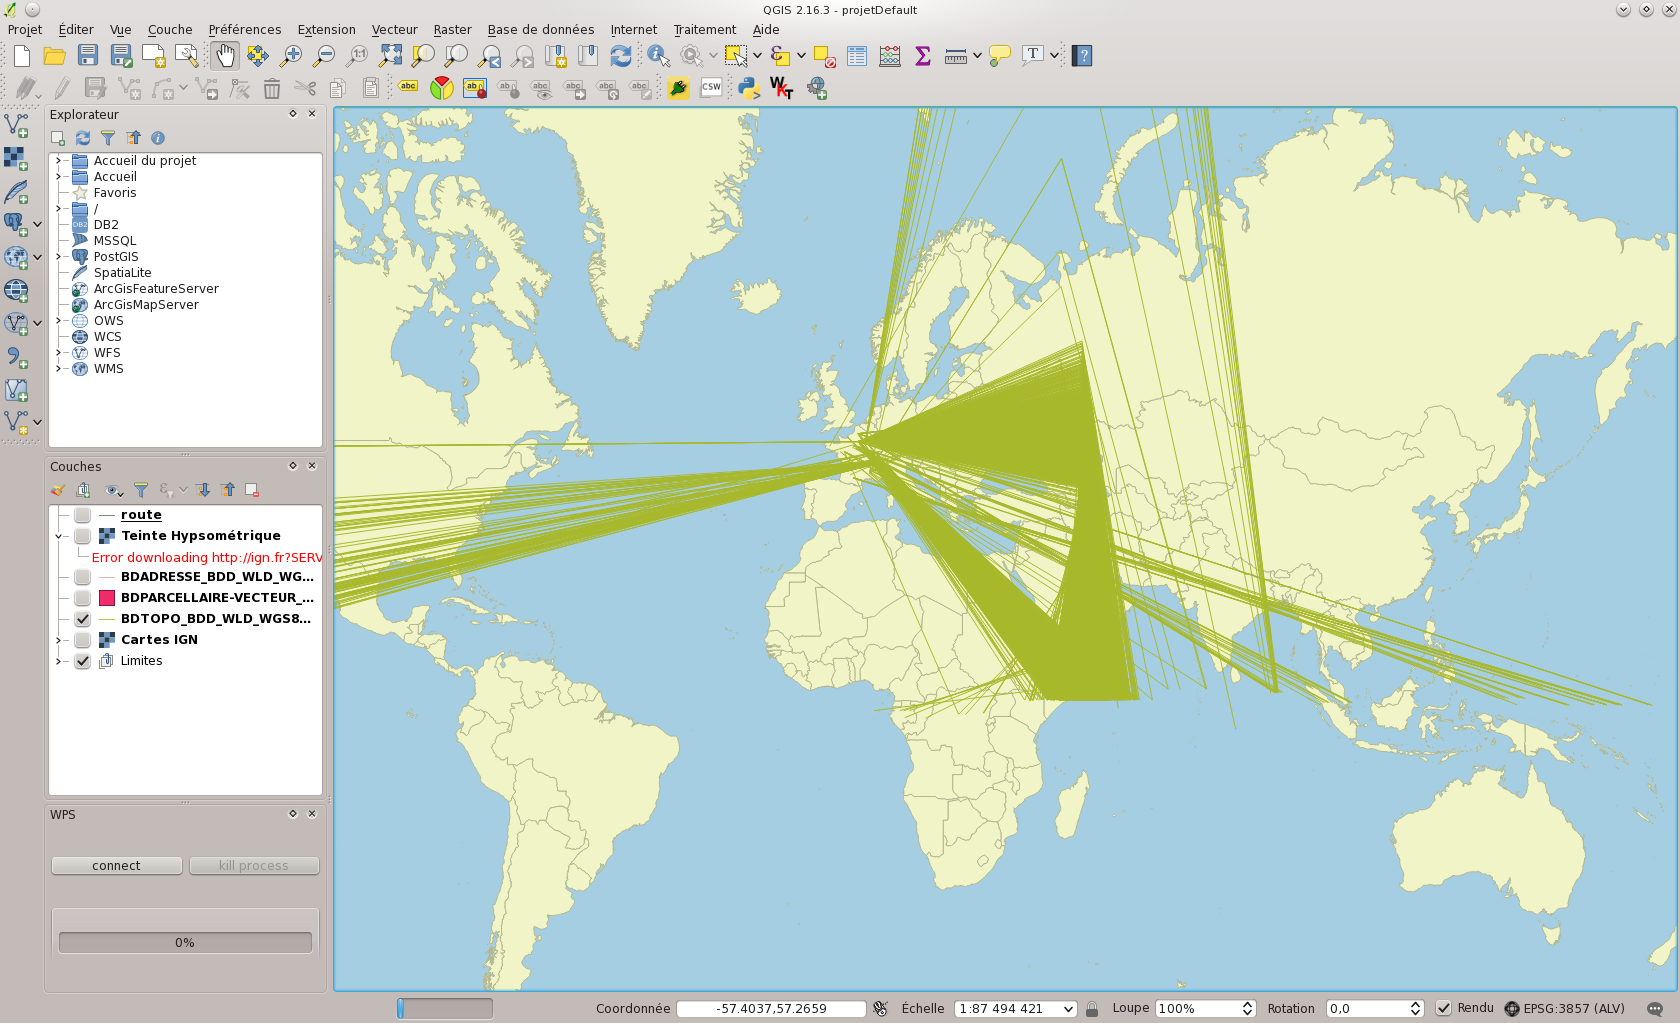Open the style brush in Couches panel
Screen dimensions: 1680x1023
58,490
